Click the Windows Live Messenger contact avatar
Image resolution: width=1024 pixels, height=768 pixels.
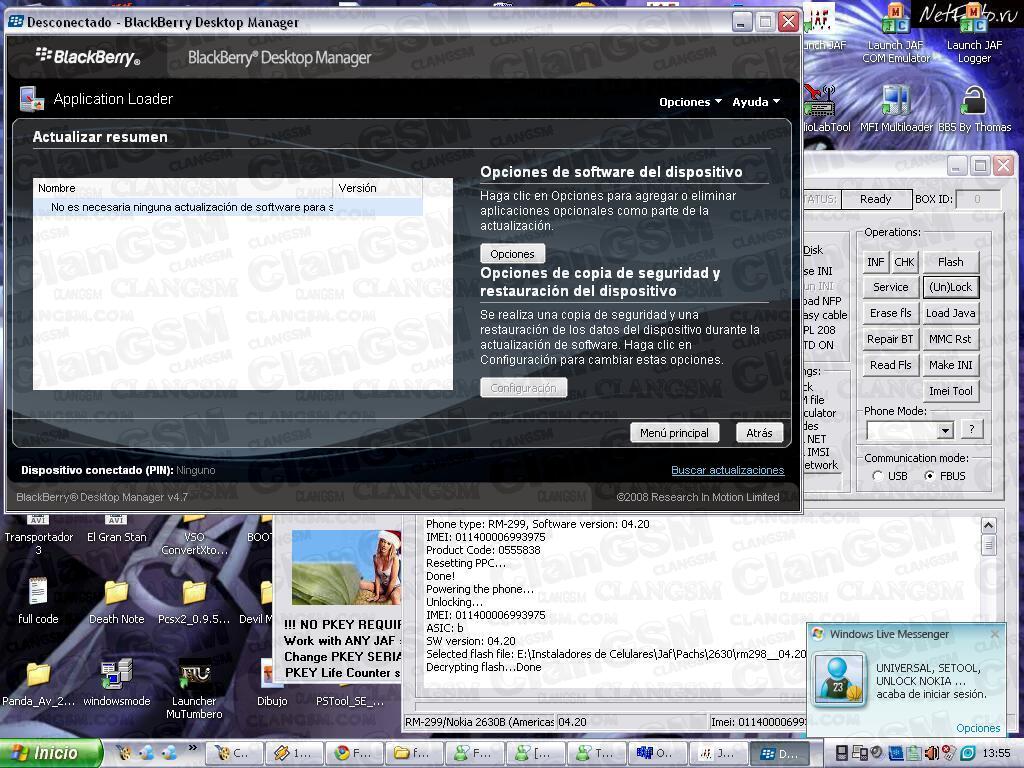pyautogui.click(x=839, y=679)
